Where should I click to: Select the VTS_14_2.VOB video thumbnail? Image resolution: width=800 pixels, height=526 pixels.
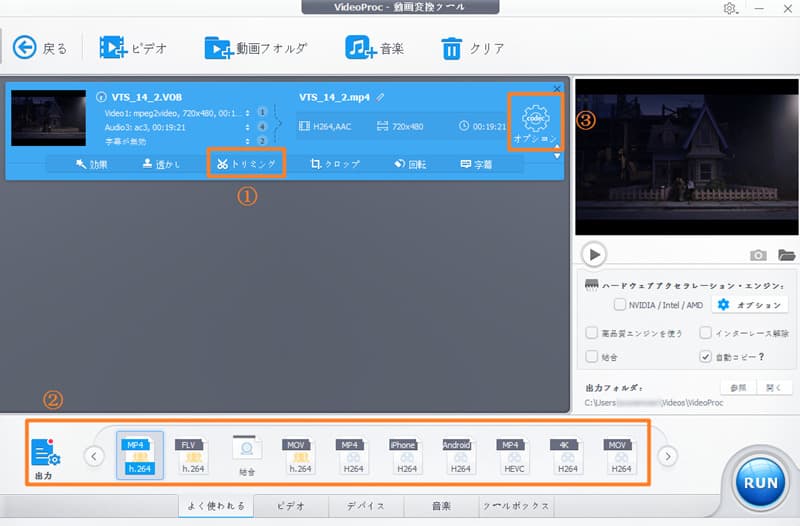click(x=48, y=118)
